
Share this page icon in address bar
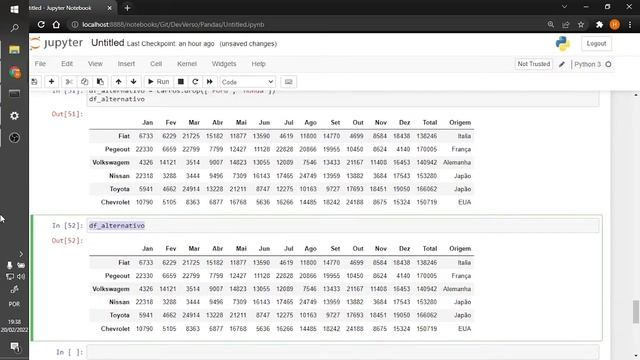pos(566,24)
